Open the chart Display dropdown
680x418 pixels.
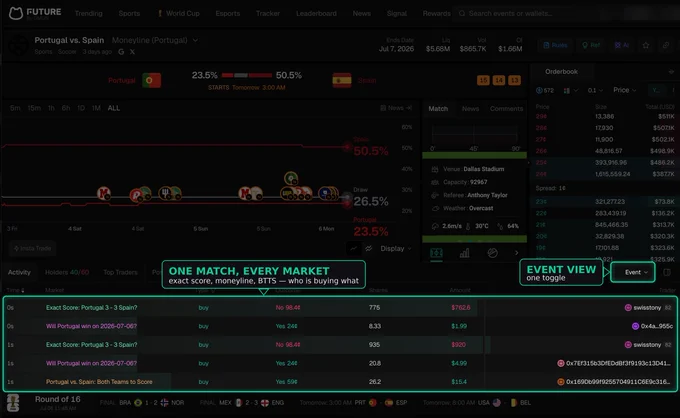click(x=396, y=248)
